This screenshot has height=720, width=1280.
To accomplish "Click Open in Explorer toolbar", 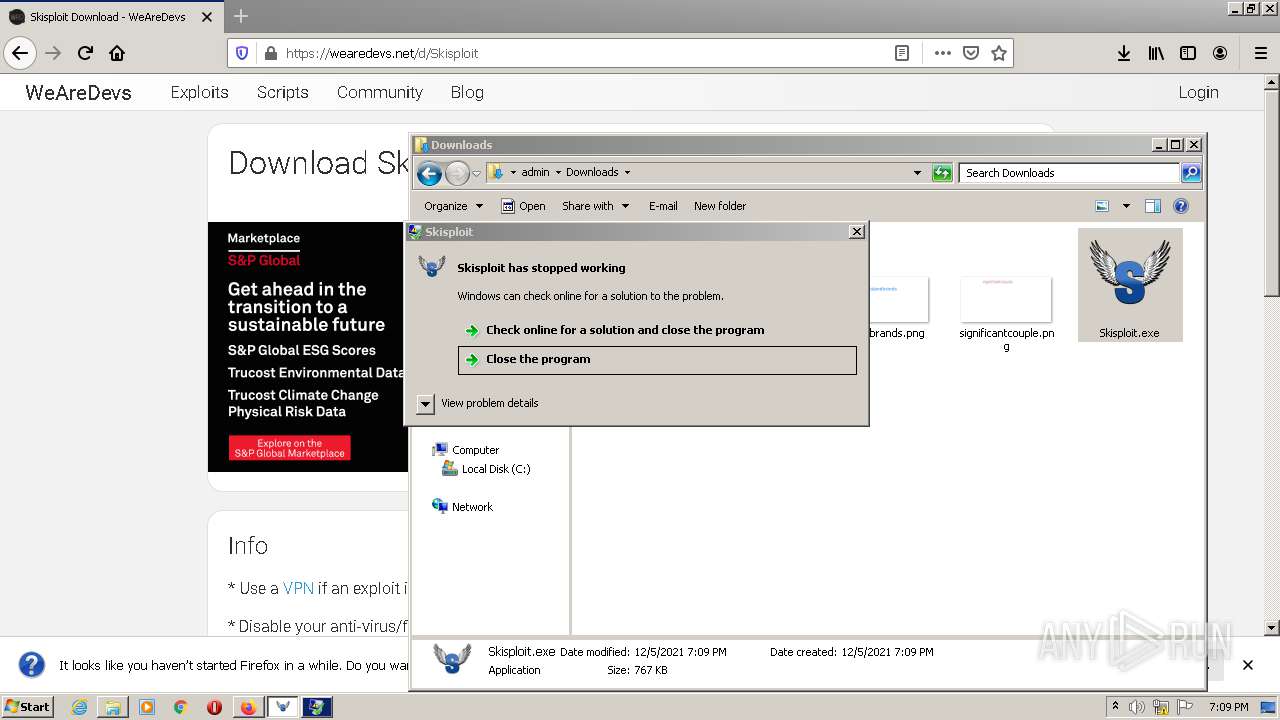I will coord(523,206).
